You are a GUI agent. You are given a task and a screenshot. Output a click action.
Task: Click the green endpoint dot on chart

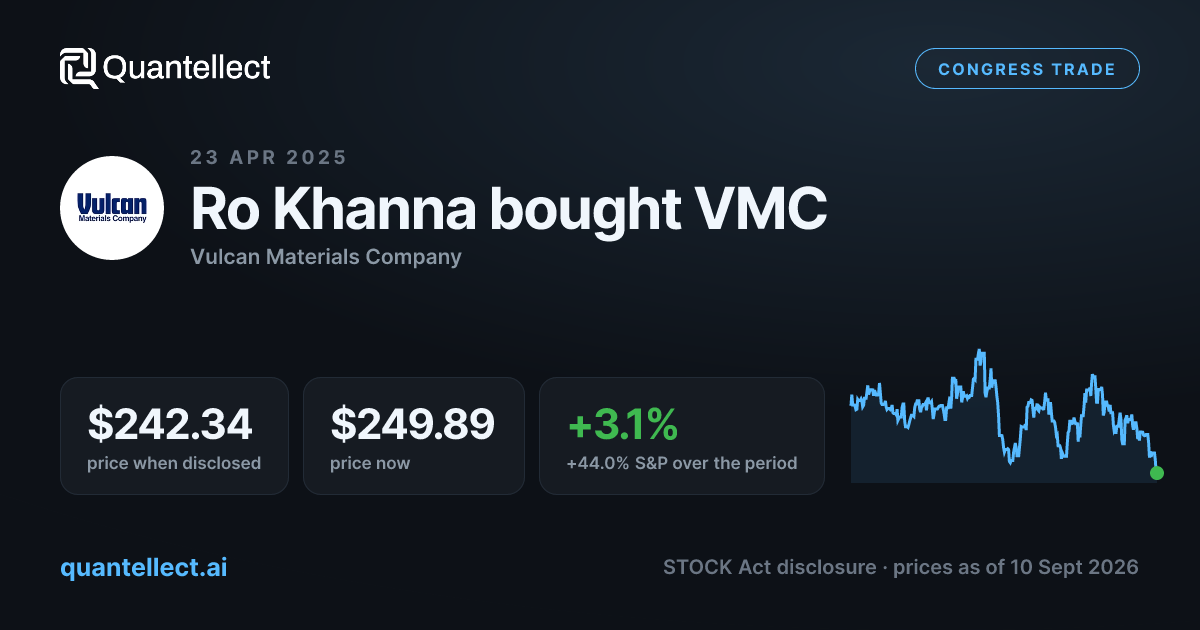[x=1157, y=473]
